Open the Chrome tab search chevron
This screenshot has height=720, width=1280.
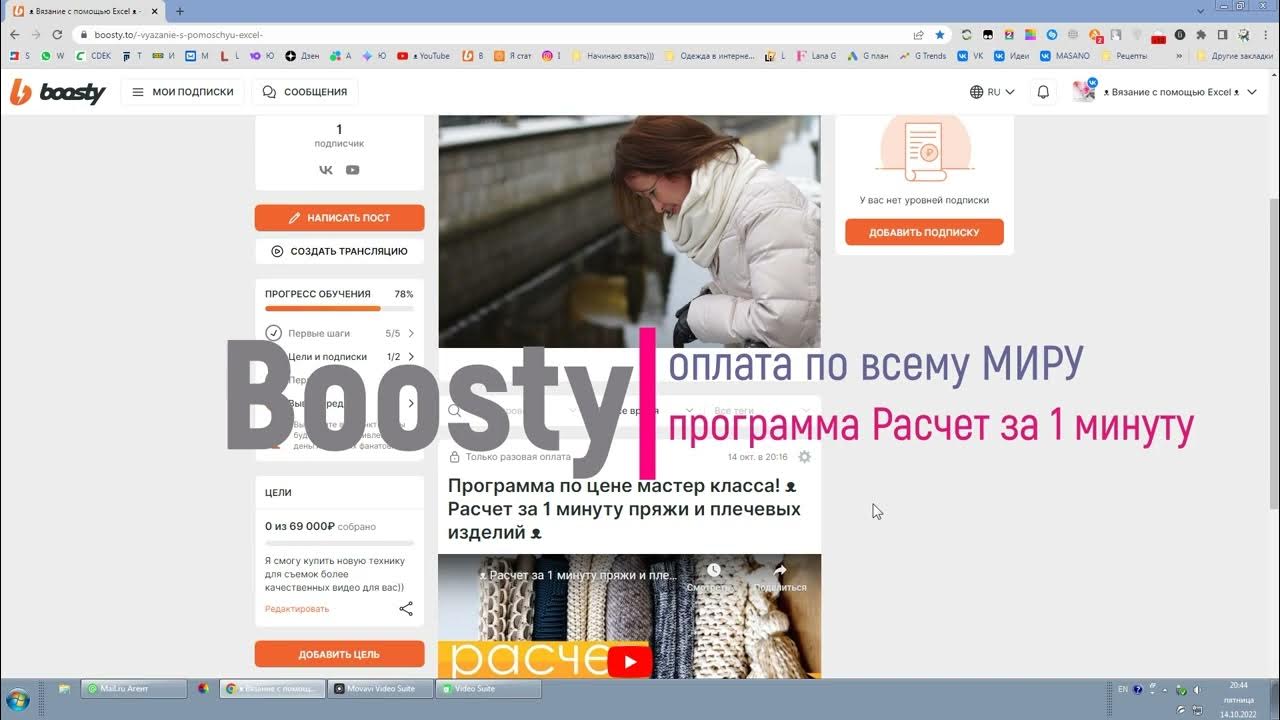coord(1201,10)
